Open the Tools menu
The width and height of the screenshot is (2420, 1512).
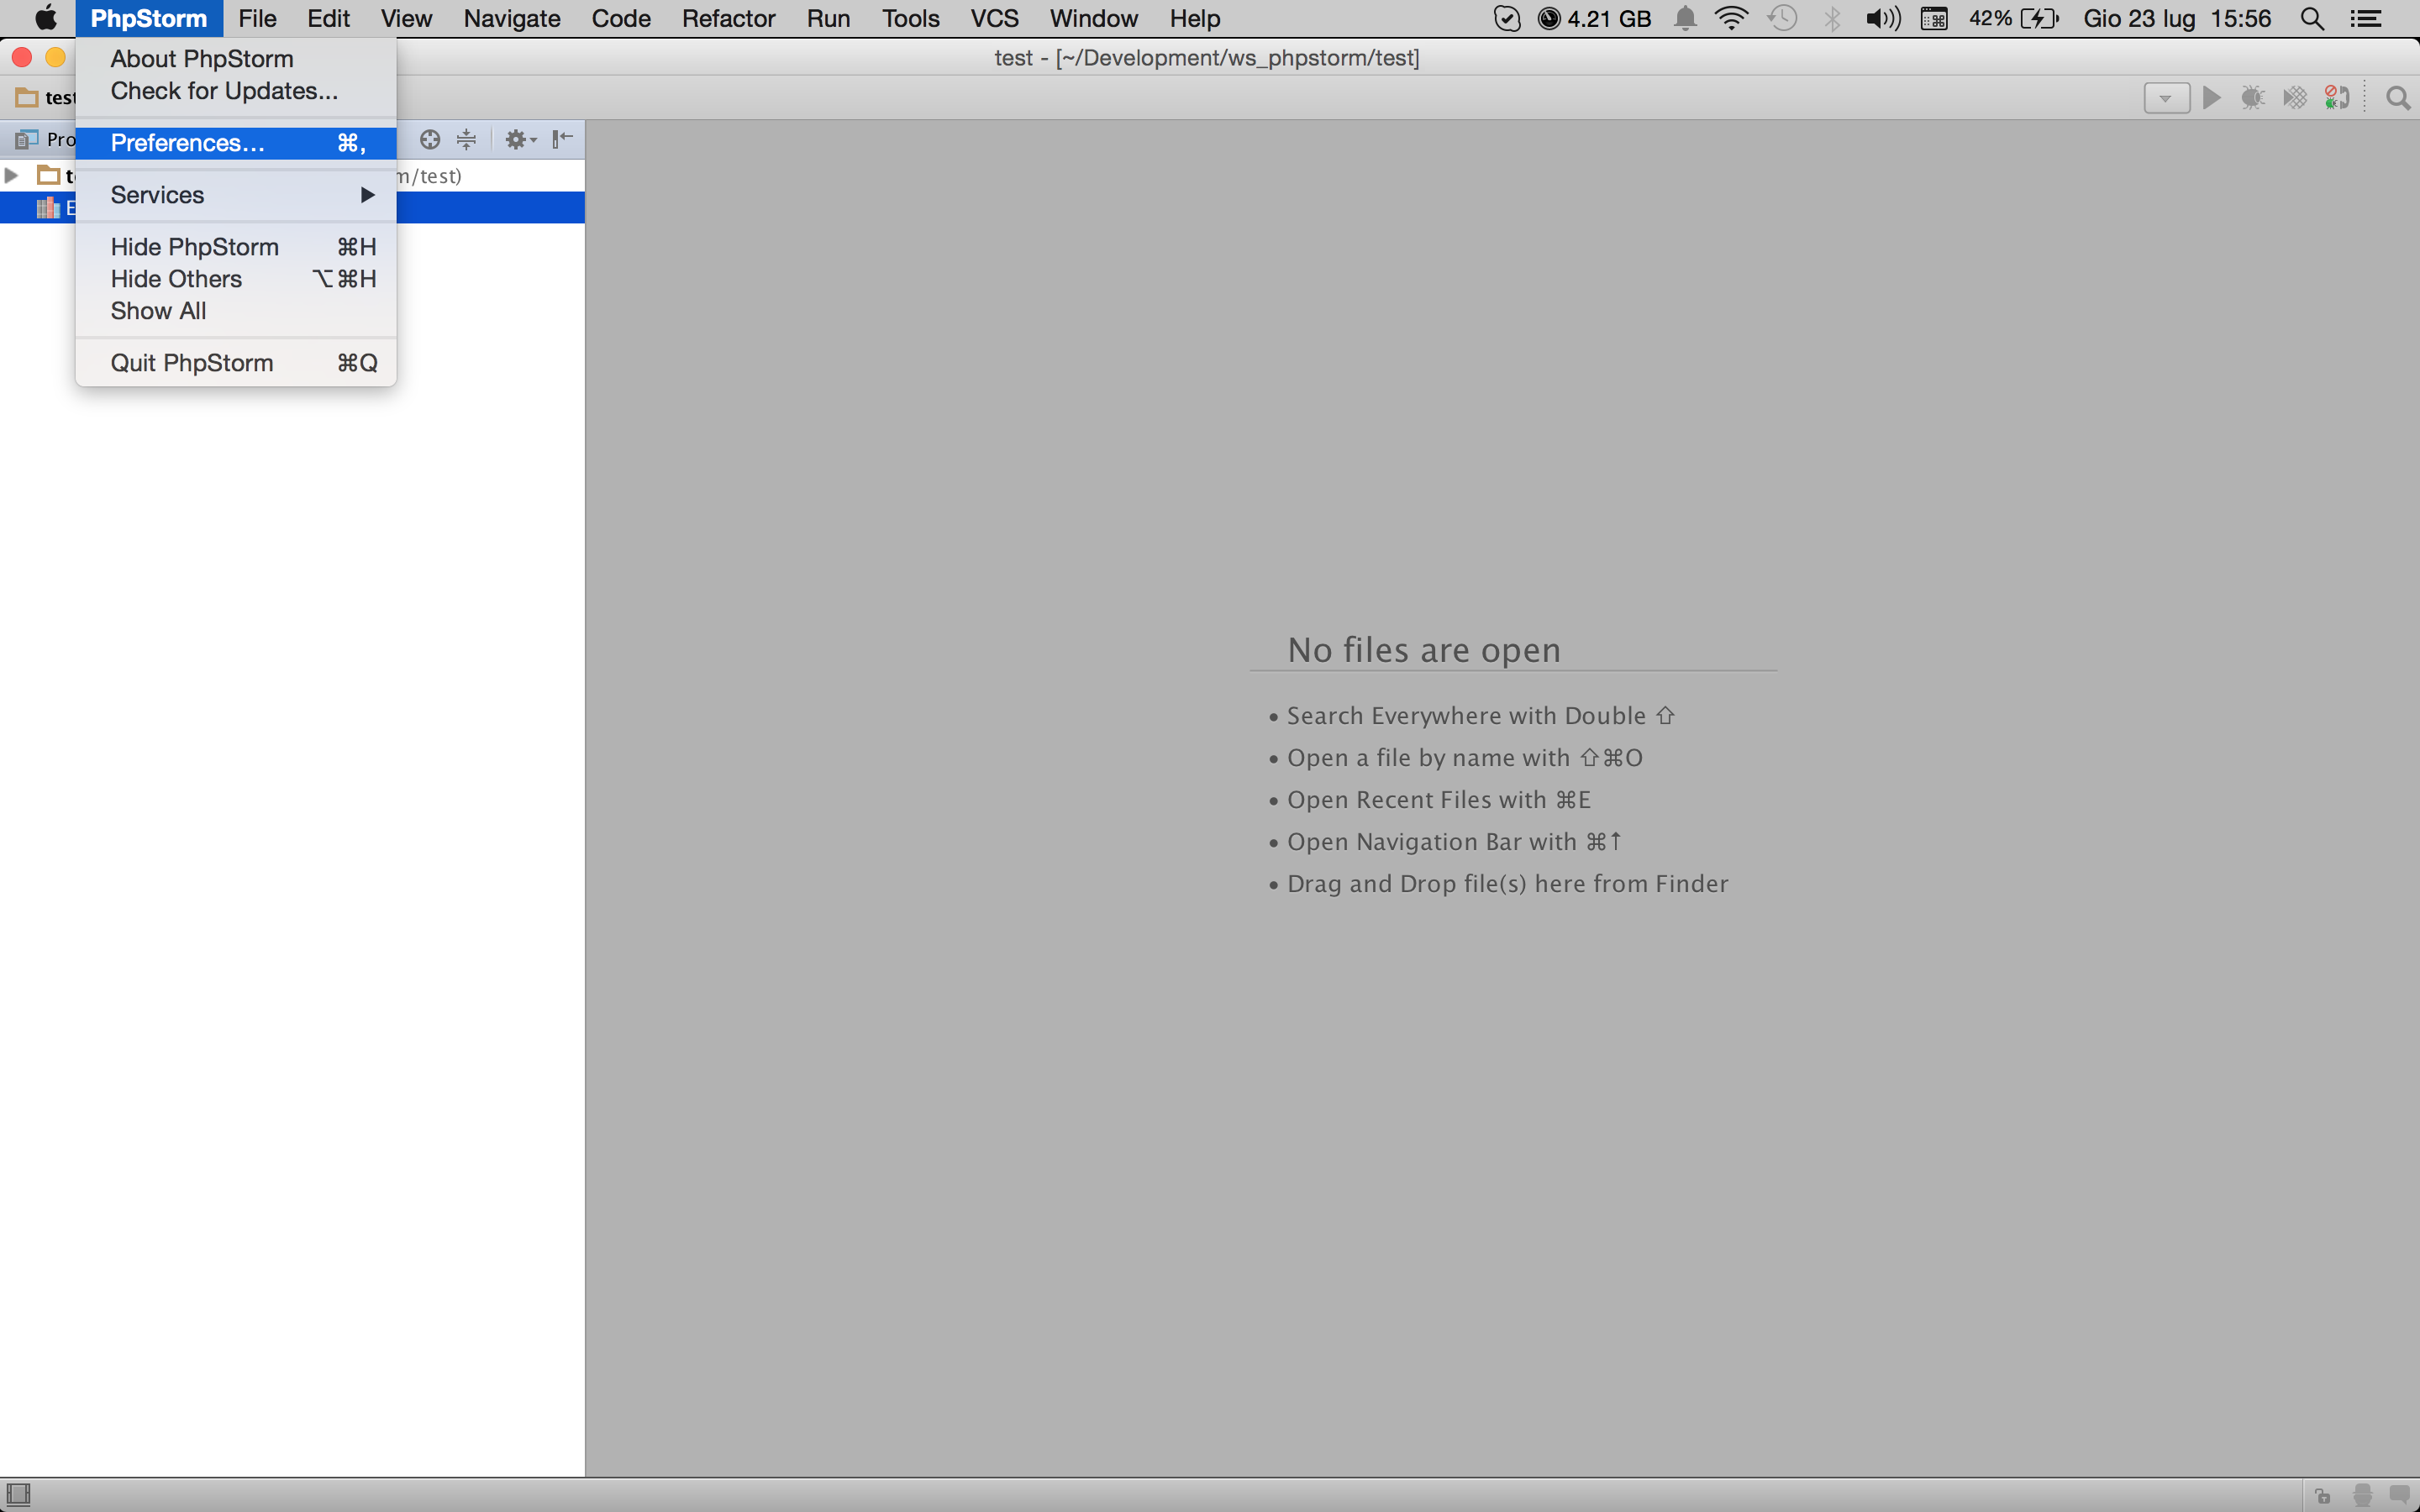(x=910, y=18)
